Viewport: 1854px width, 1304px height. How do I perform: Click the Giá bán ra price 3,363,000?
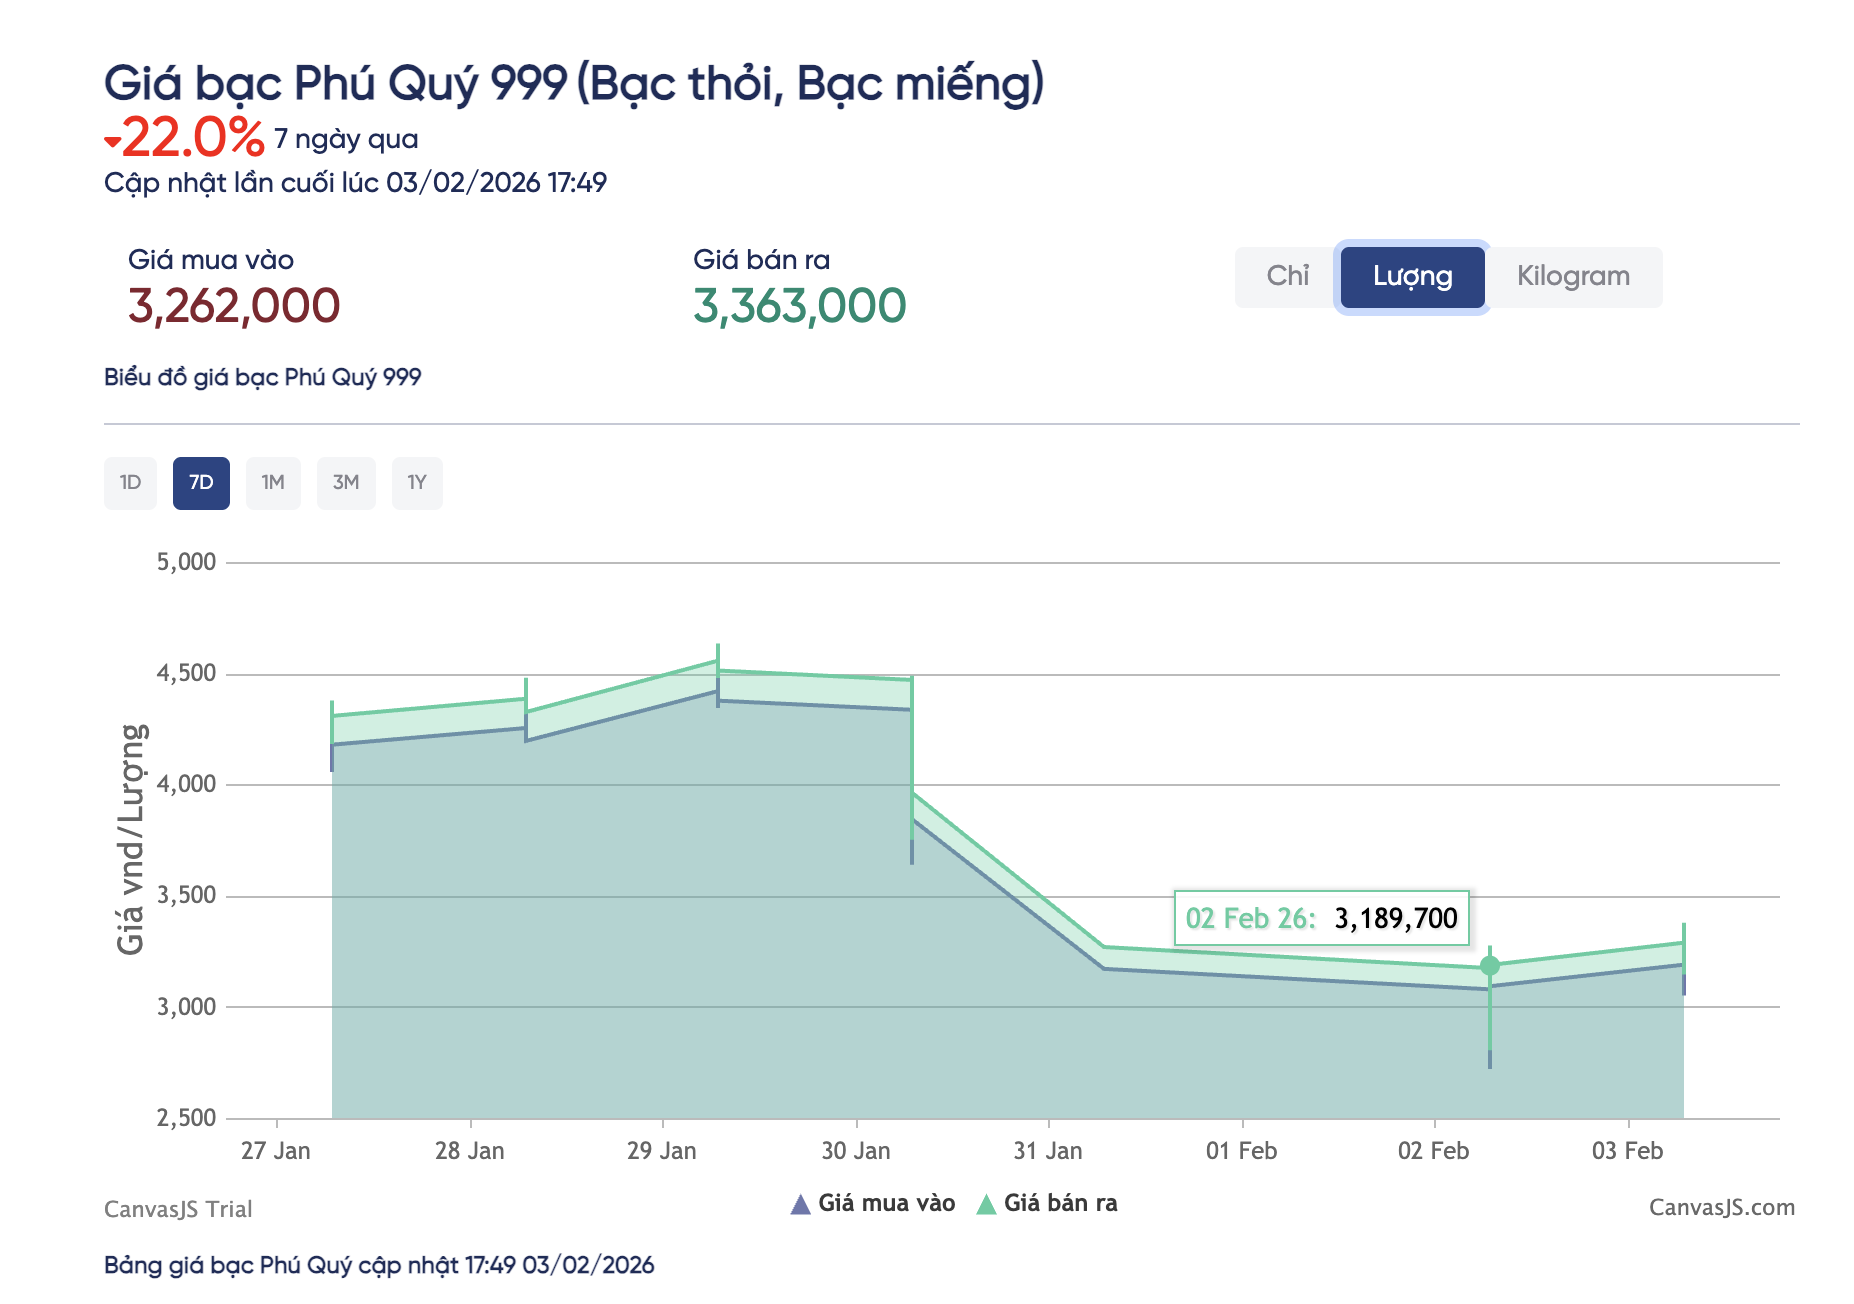(799, 303)
